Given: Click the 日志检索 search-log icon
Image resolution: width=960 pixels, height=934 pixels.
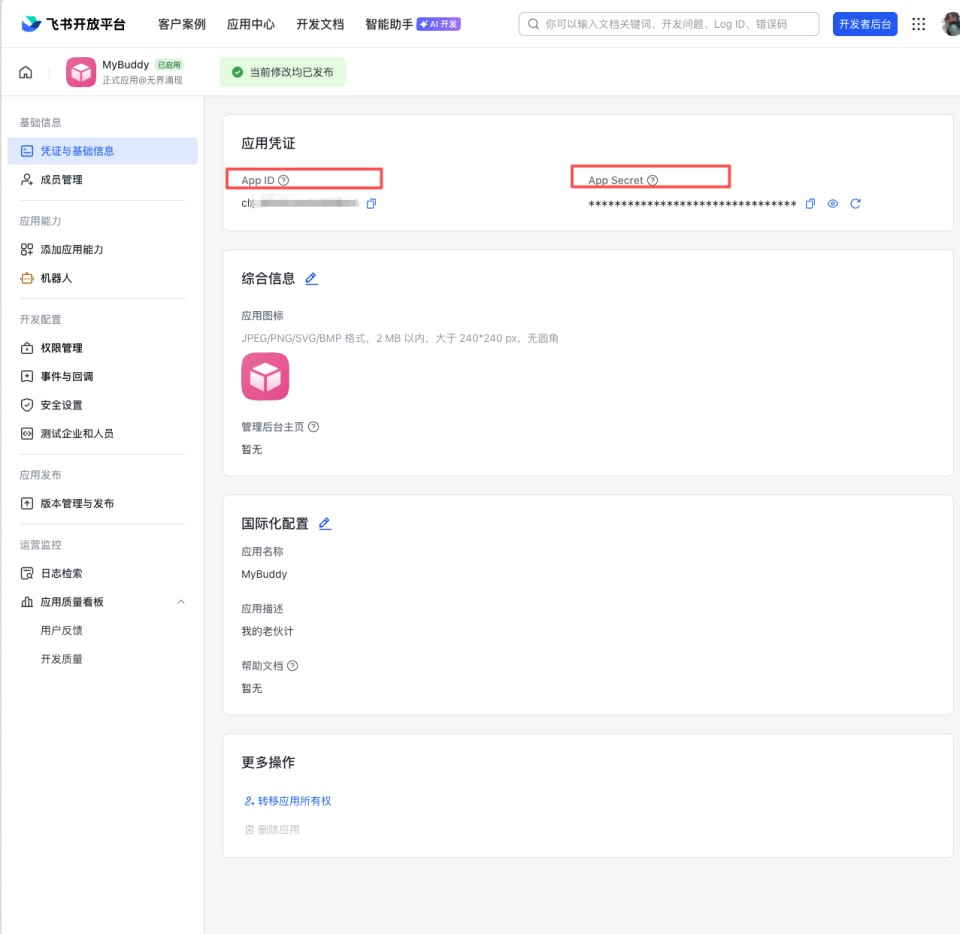Looking at the screenshot, I should click(27, 573).
